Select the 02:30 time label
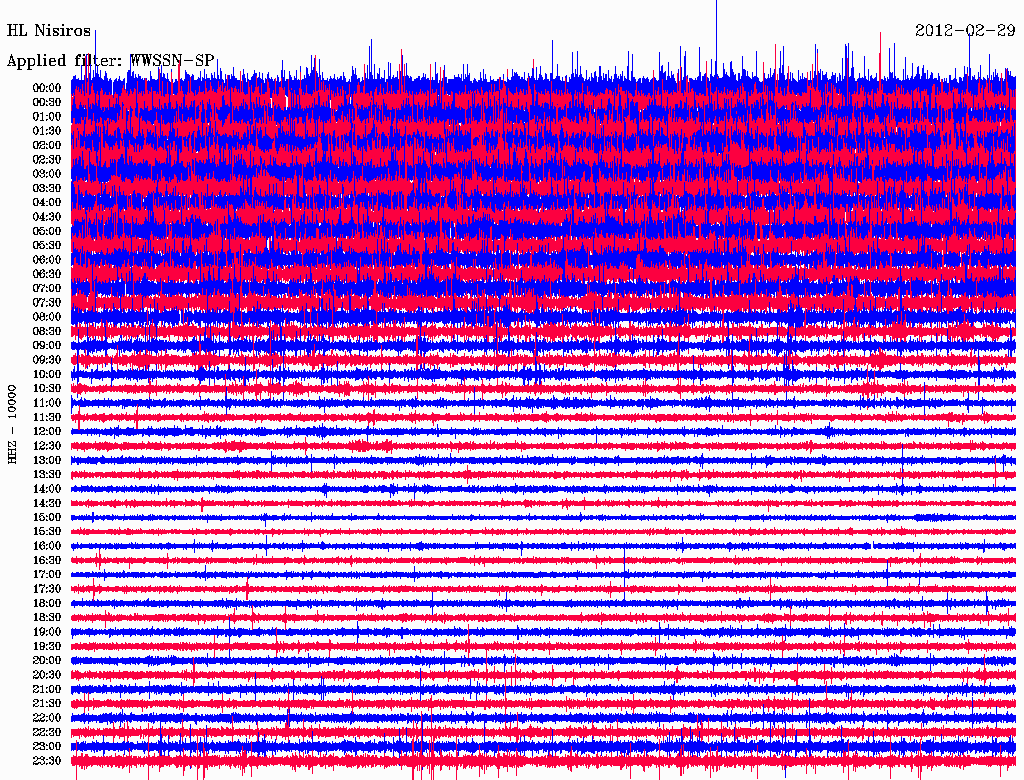 point(47,159)
